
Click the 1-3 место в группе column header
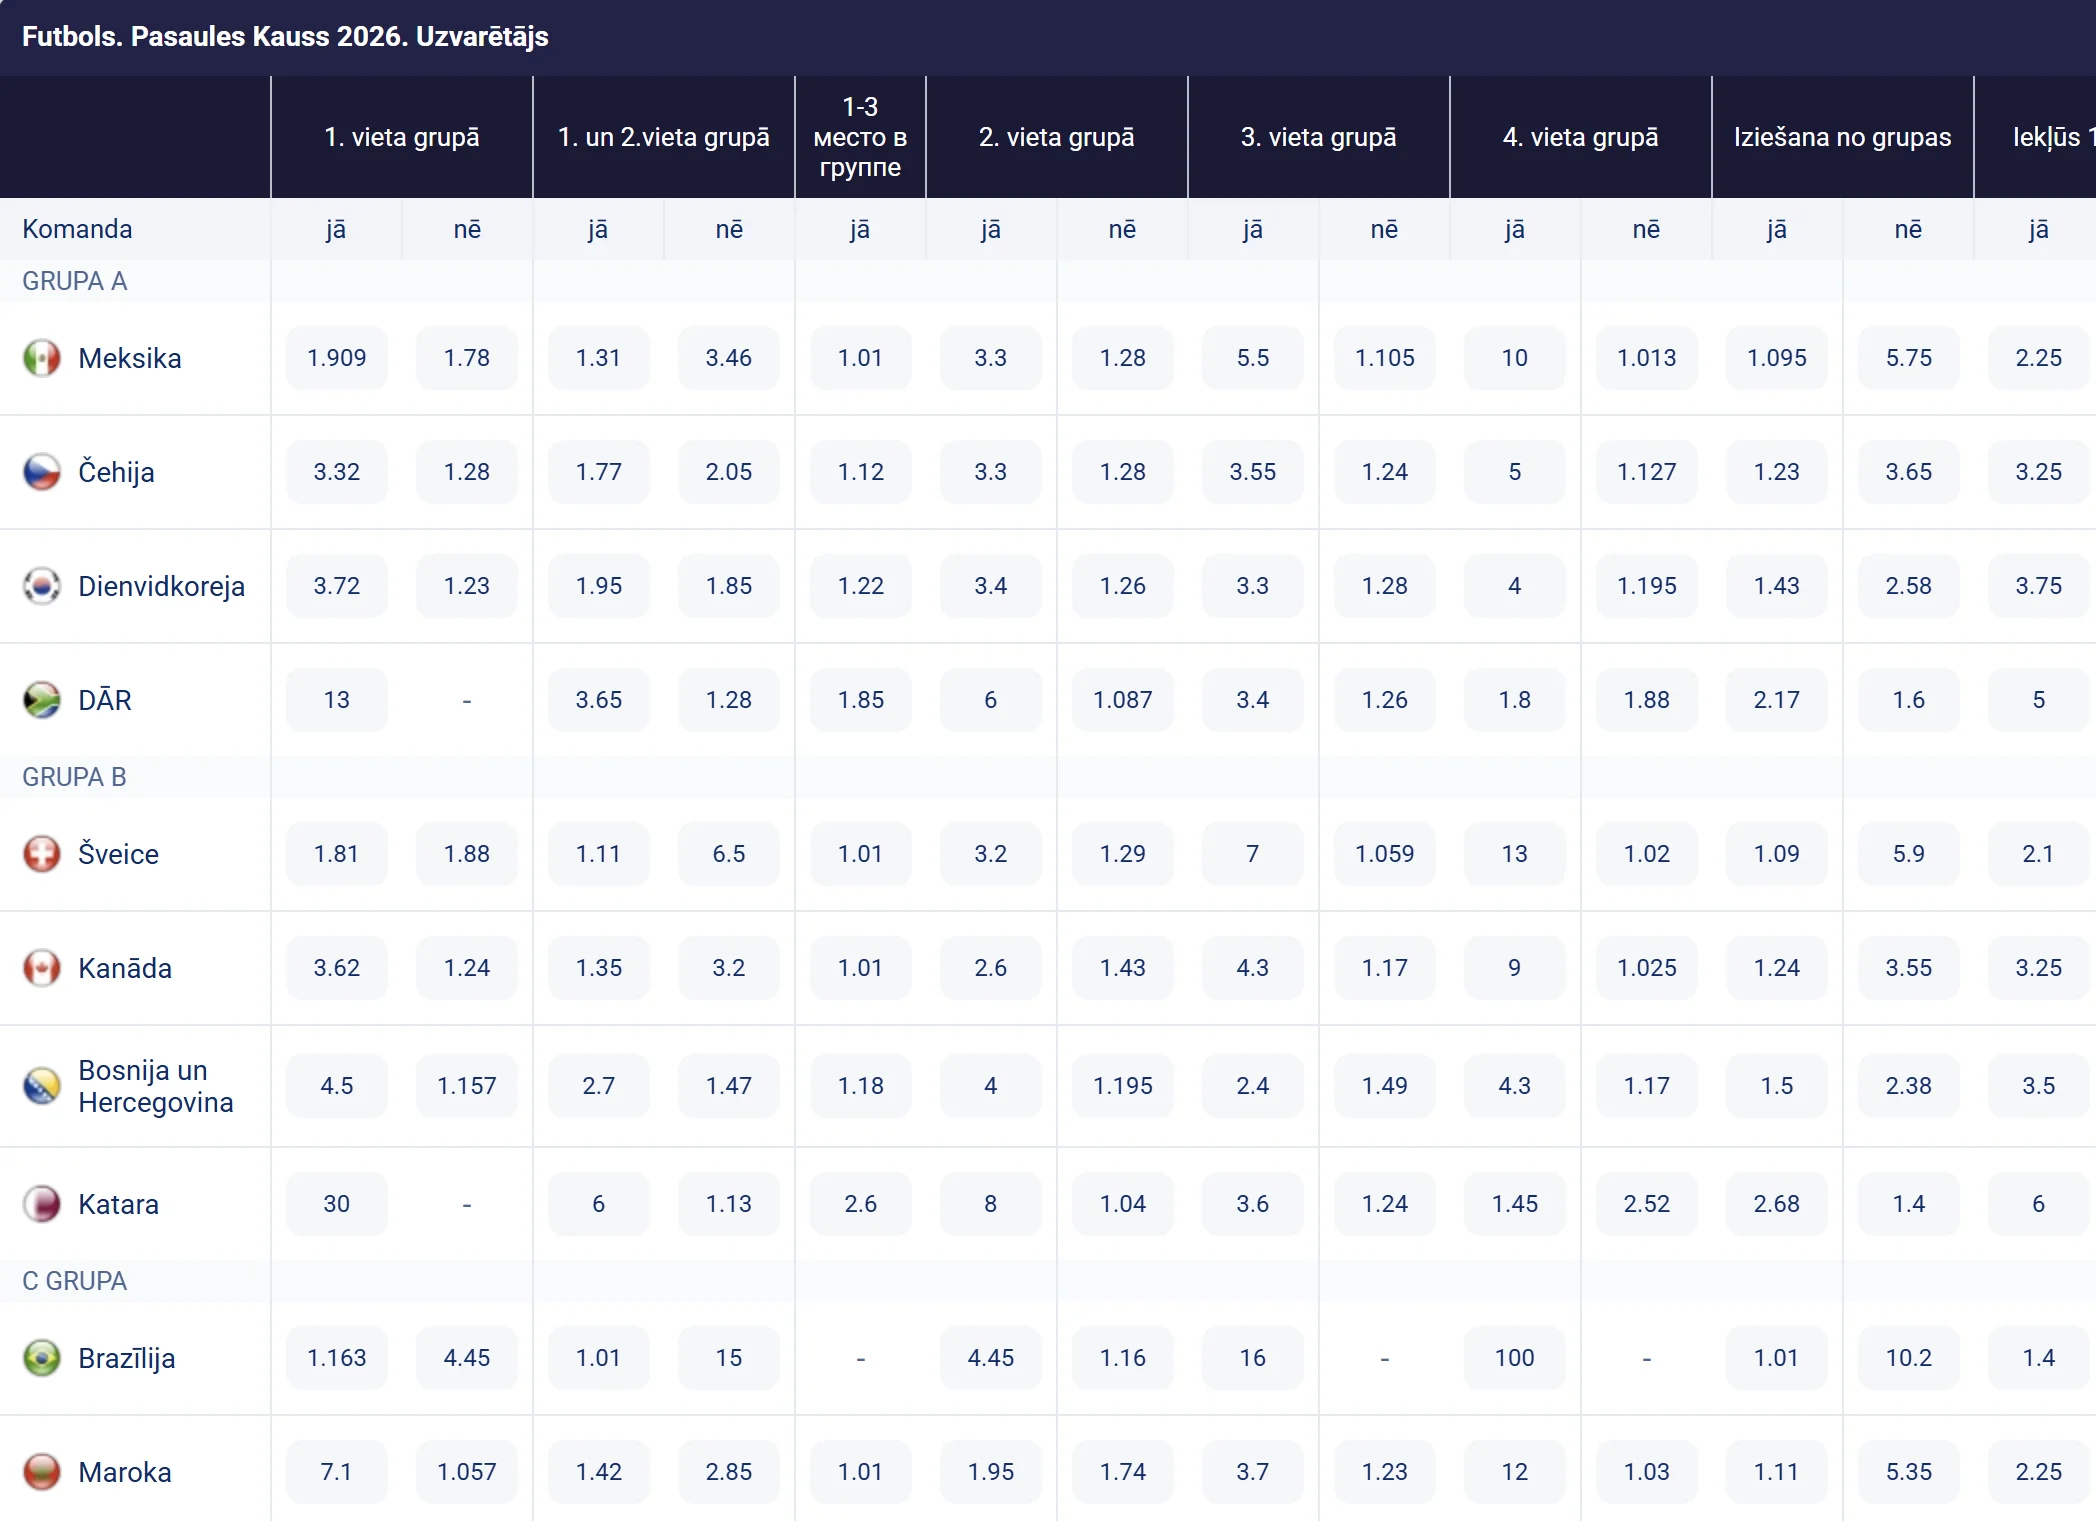click(860, 137)
